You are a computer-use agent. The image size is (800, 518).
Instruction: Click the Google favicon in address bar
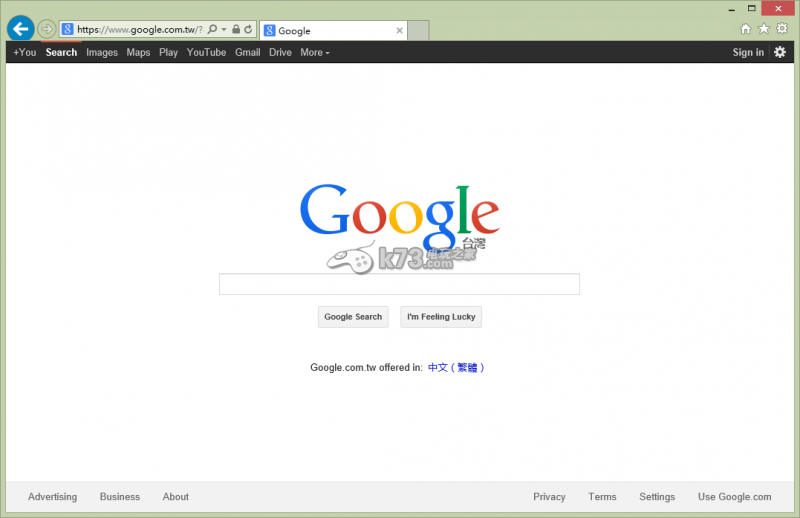click(67, 30)
